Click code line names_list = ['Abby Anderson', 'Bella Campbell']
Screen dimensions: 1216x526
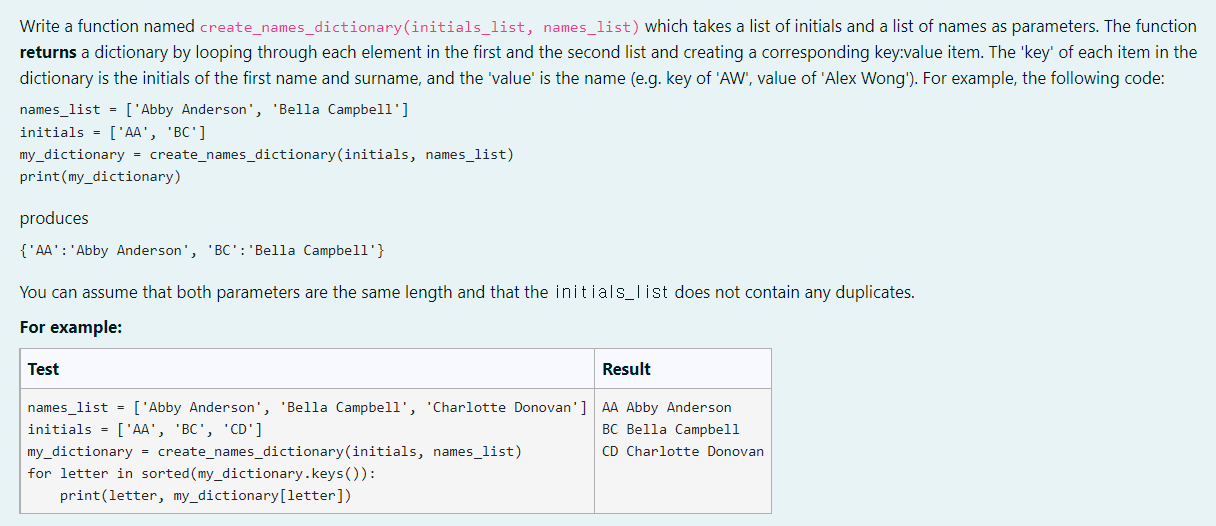click(x=214, y=110)
